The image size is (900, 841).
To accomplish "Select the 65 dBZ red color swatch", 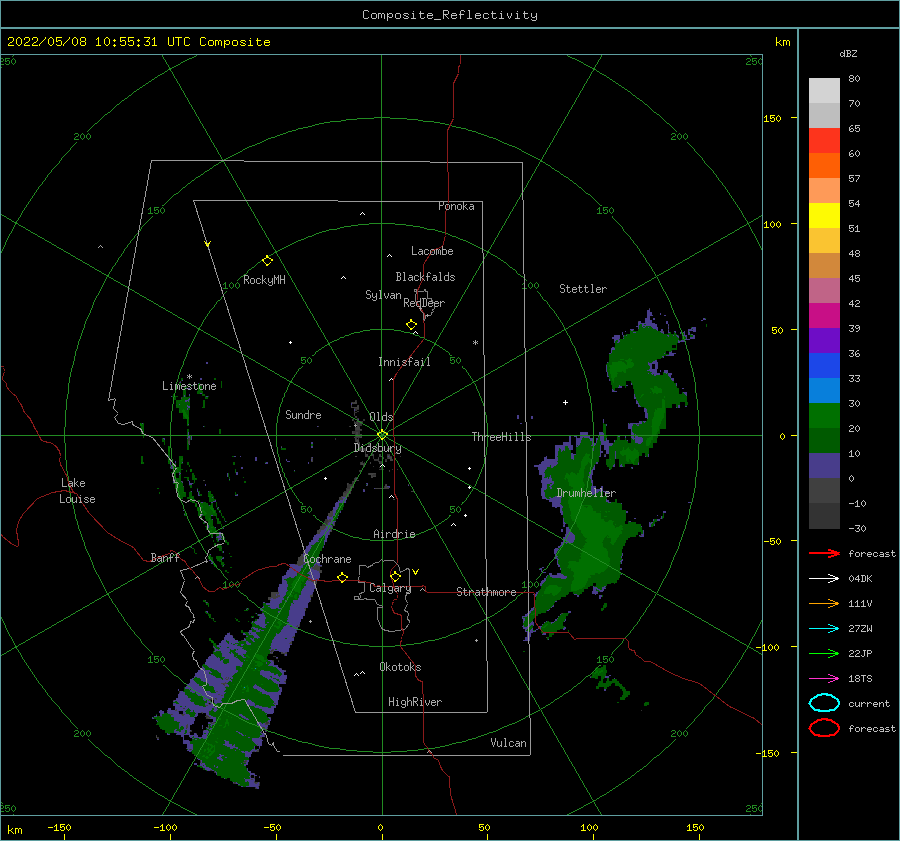I will (824, 140).
